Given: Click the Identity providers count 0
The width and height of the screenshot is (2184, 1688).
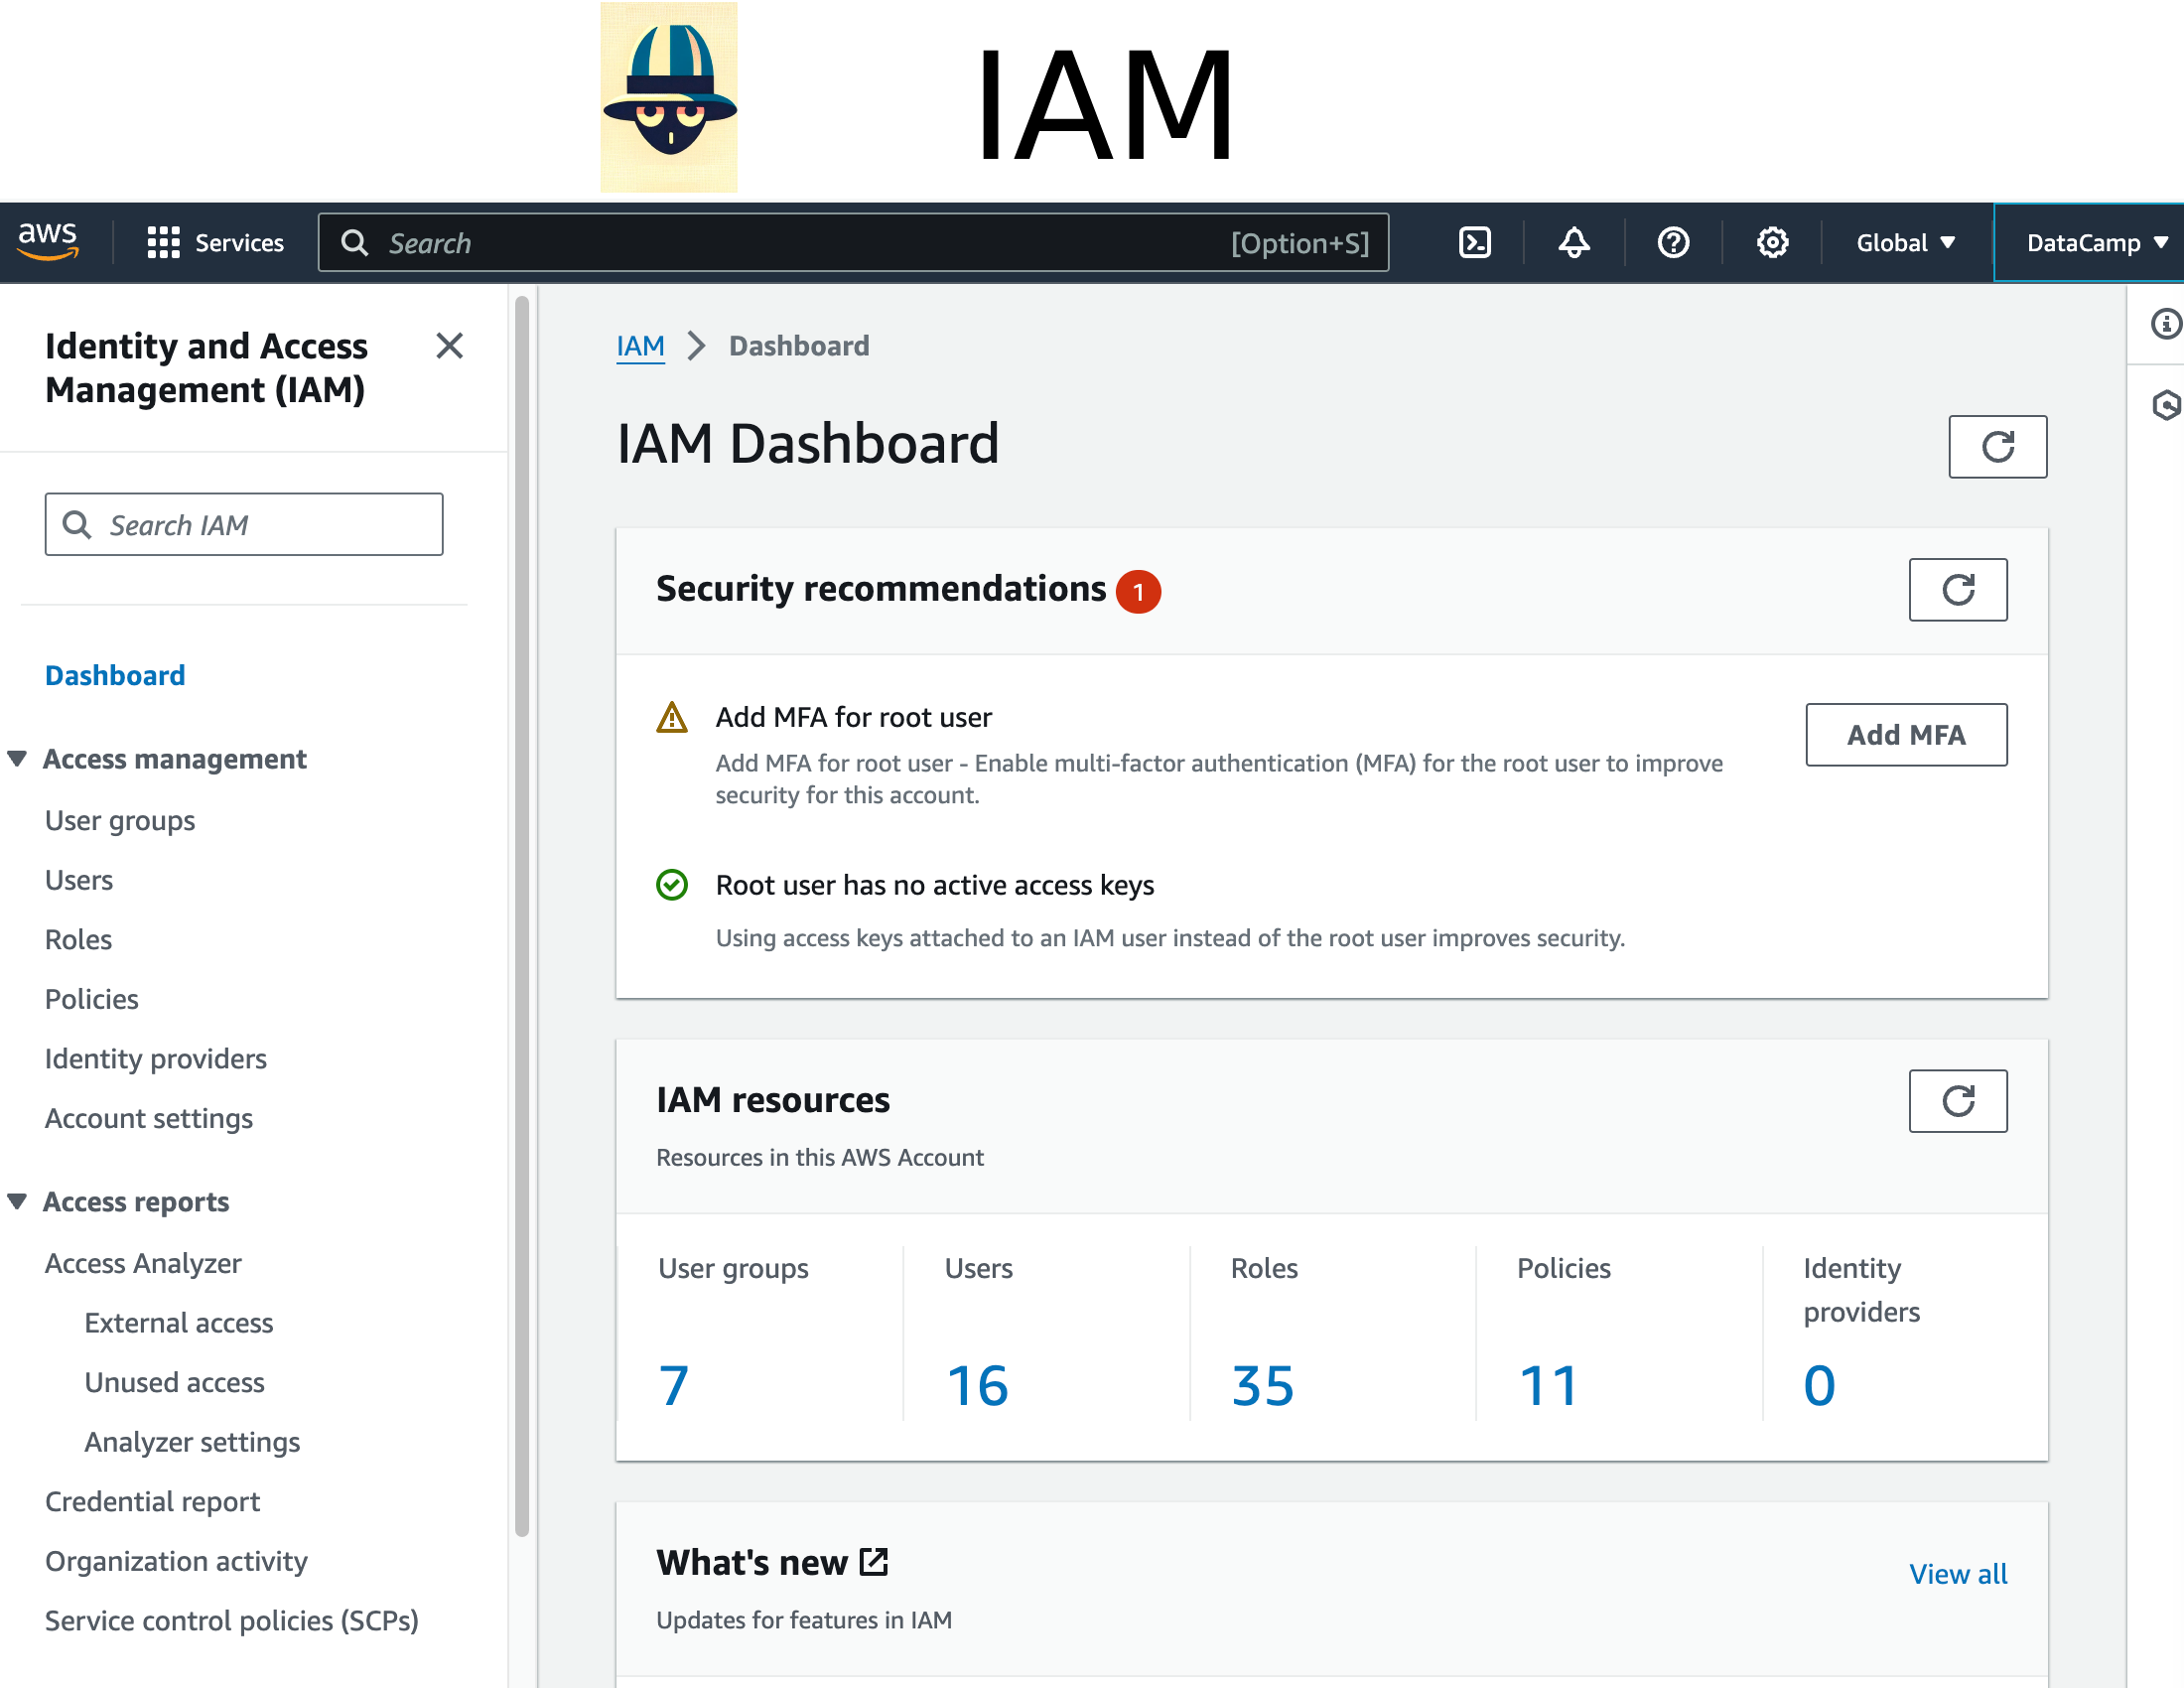Looking at the screenshot, I should pyautogui.click(x=1819, y=1386).
